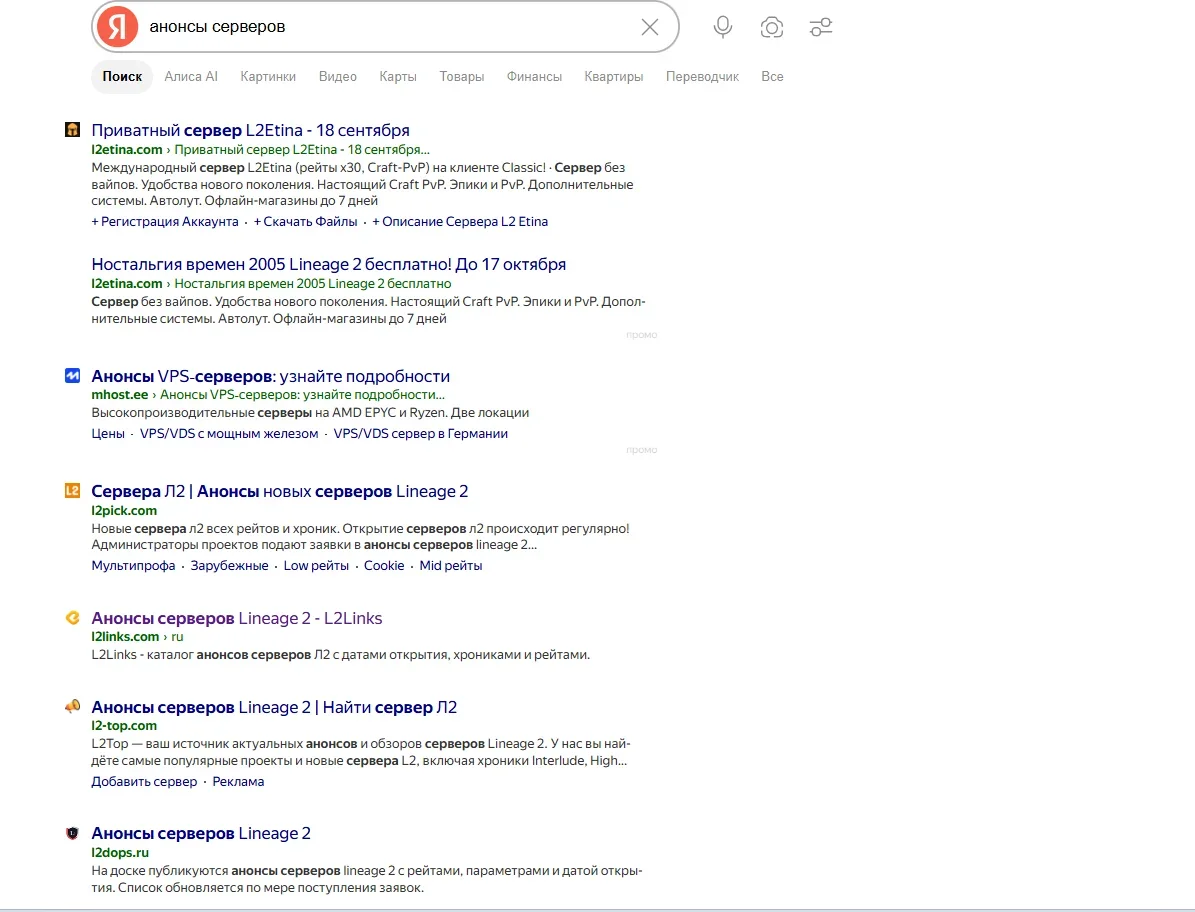Open the Все services menu
The image size is (1195, 912).
point(772,76)
